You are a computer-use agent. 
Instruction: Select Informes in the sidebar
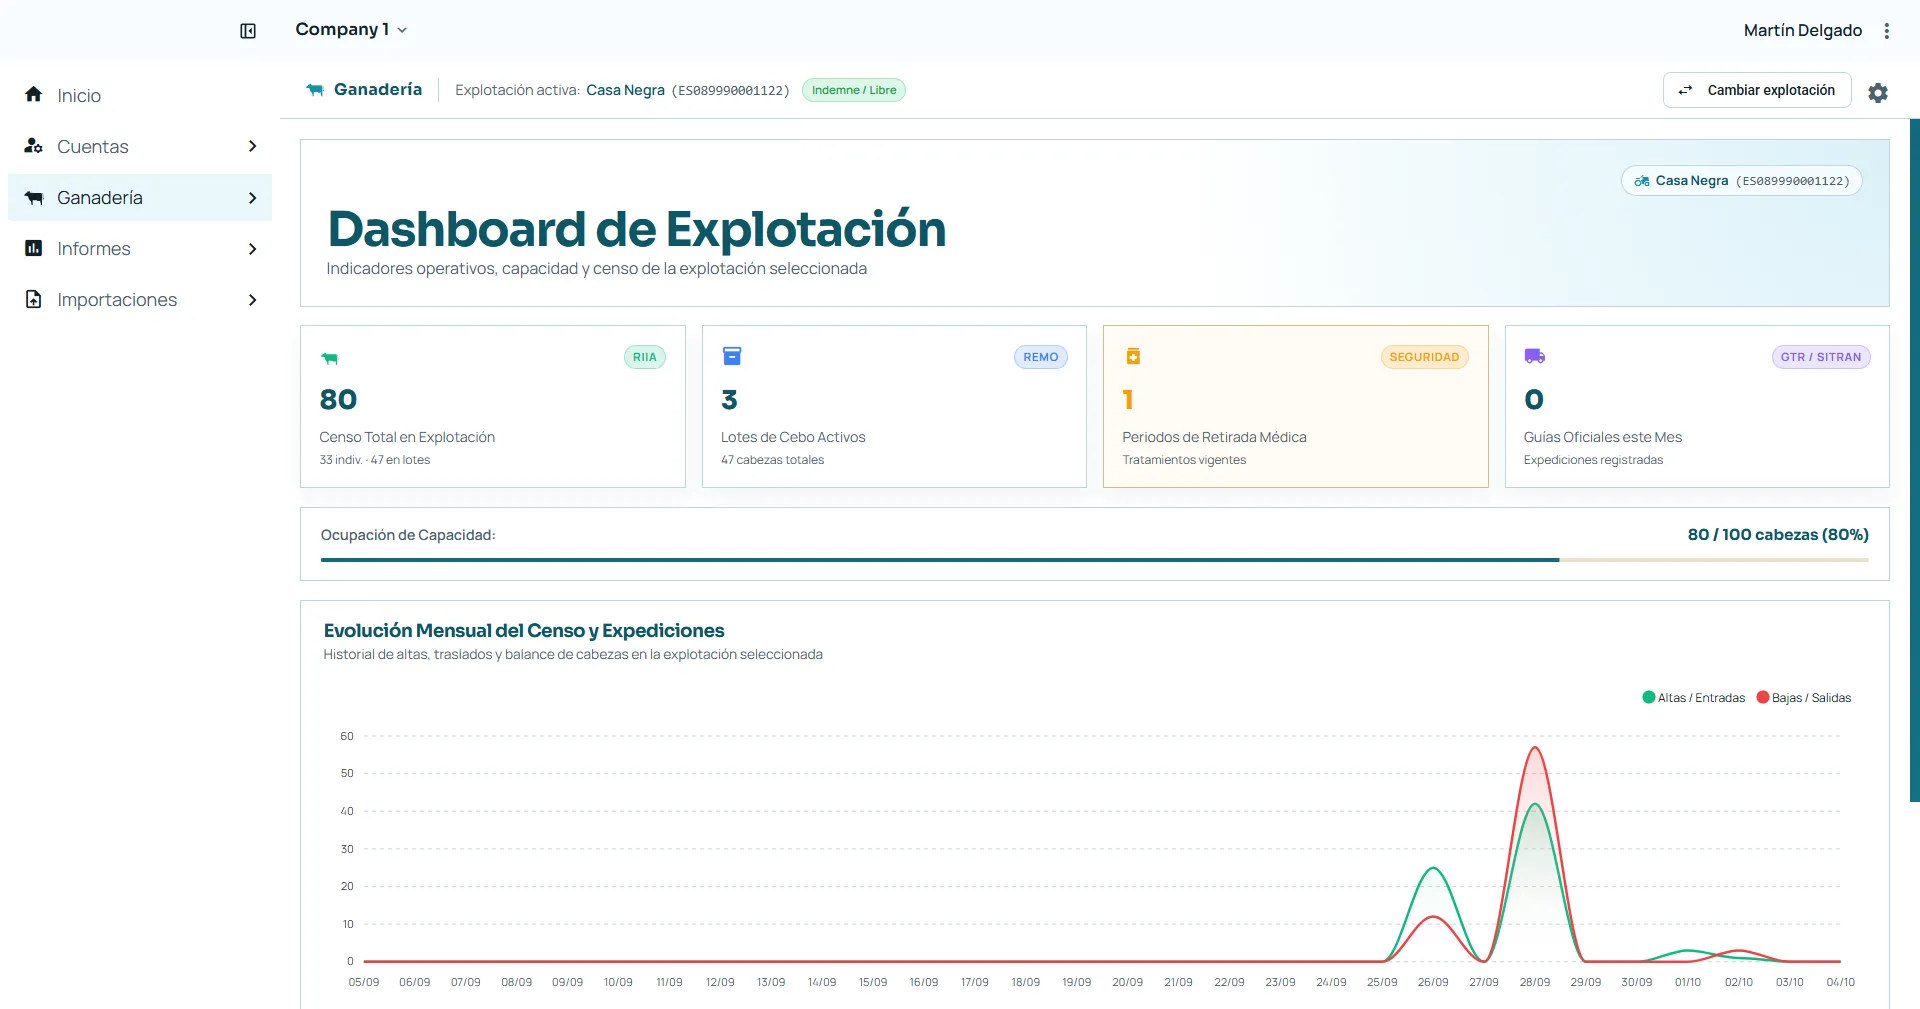coord(140,248)
